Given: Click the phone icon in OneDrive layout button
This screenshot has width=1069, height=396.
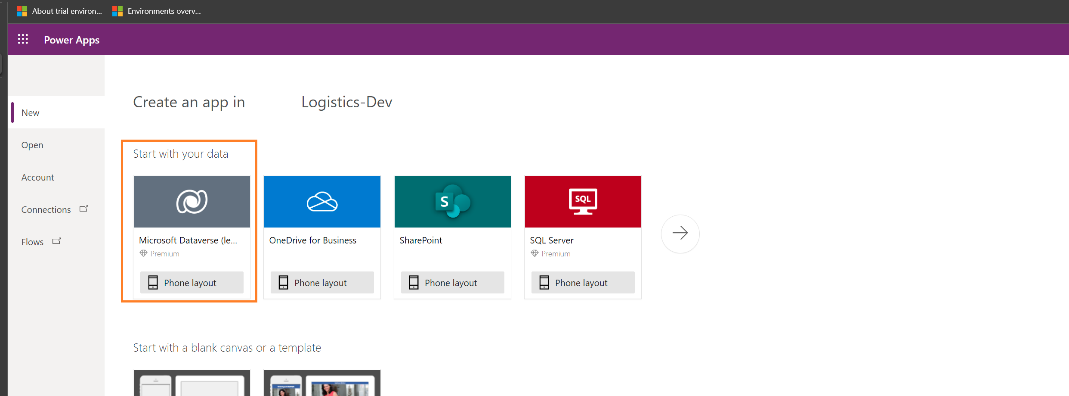Looking at the screenshot, I should point(284,283).
